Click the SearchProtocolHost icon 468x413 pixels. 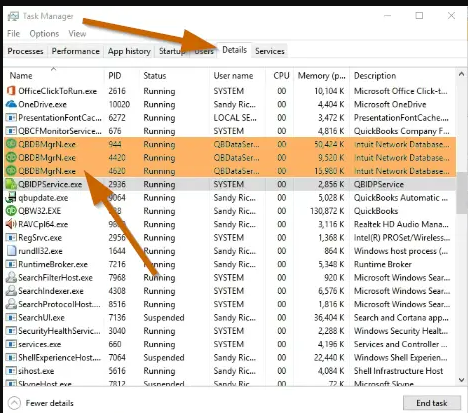pyautogui.click(x=11, y=304)
